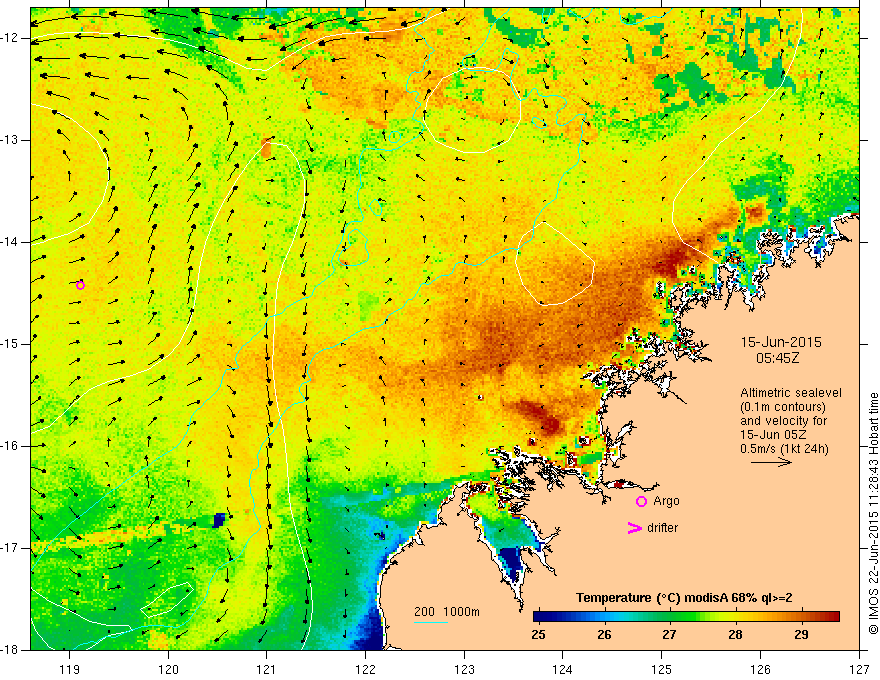Click the '0.5m/s (1kt 24h)' scale text
880x680 pixels.
click(x=784, y=449)
